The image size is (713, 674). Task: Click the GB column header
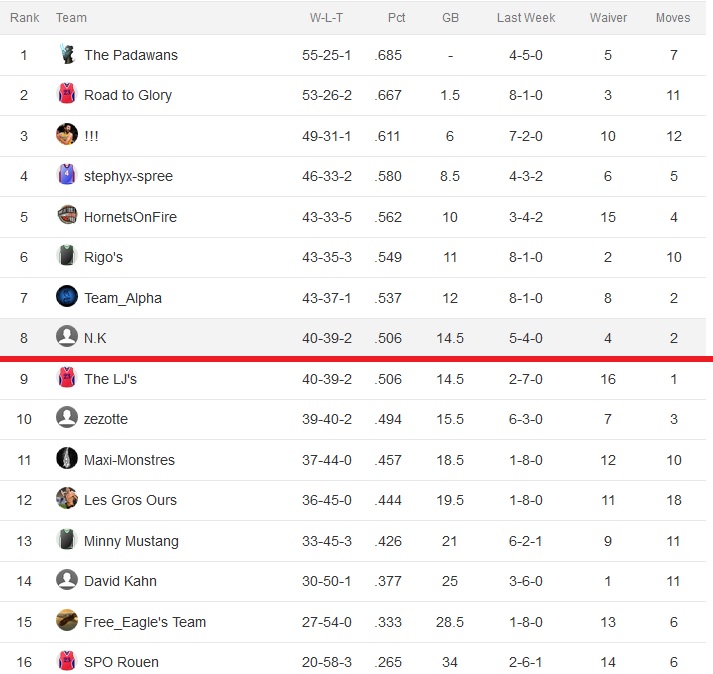(x=450, y=18)
